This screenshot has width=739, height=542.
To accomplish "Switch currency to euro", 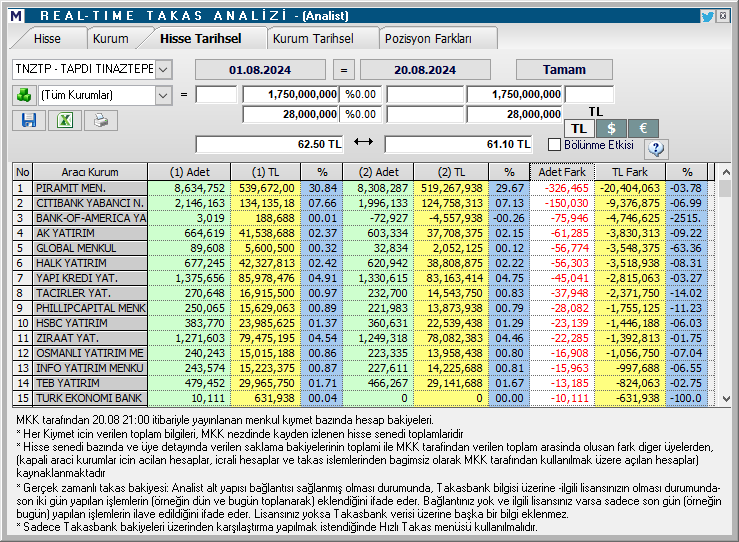I will (x=643, y=128).
